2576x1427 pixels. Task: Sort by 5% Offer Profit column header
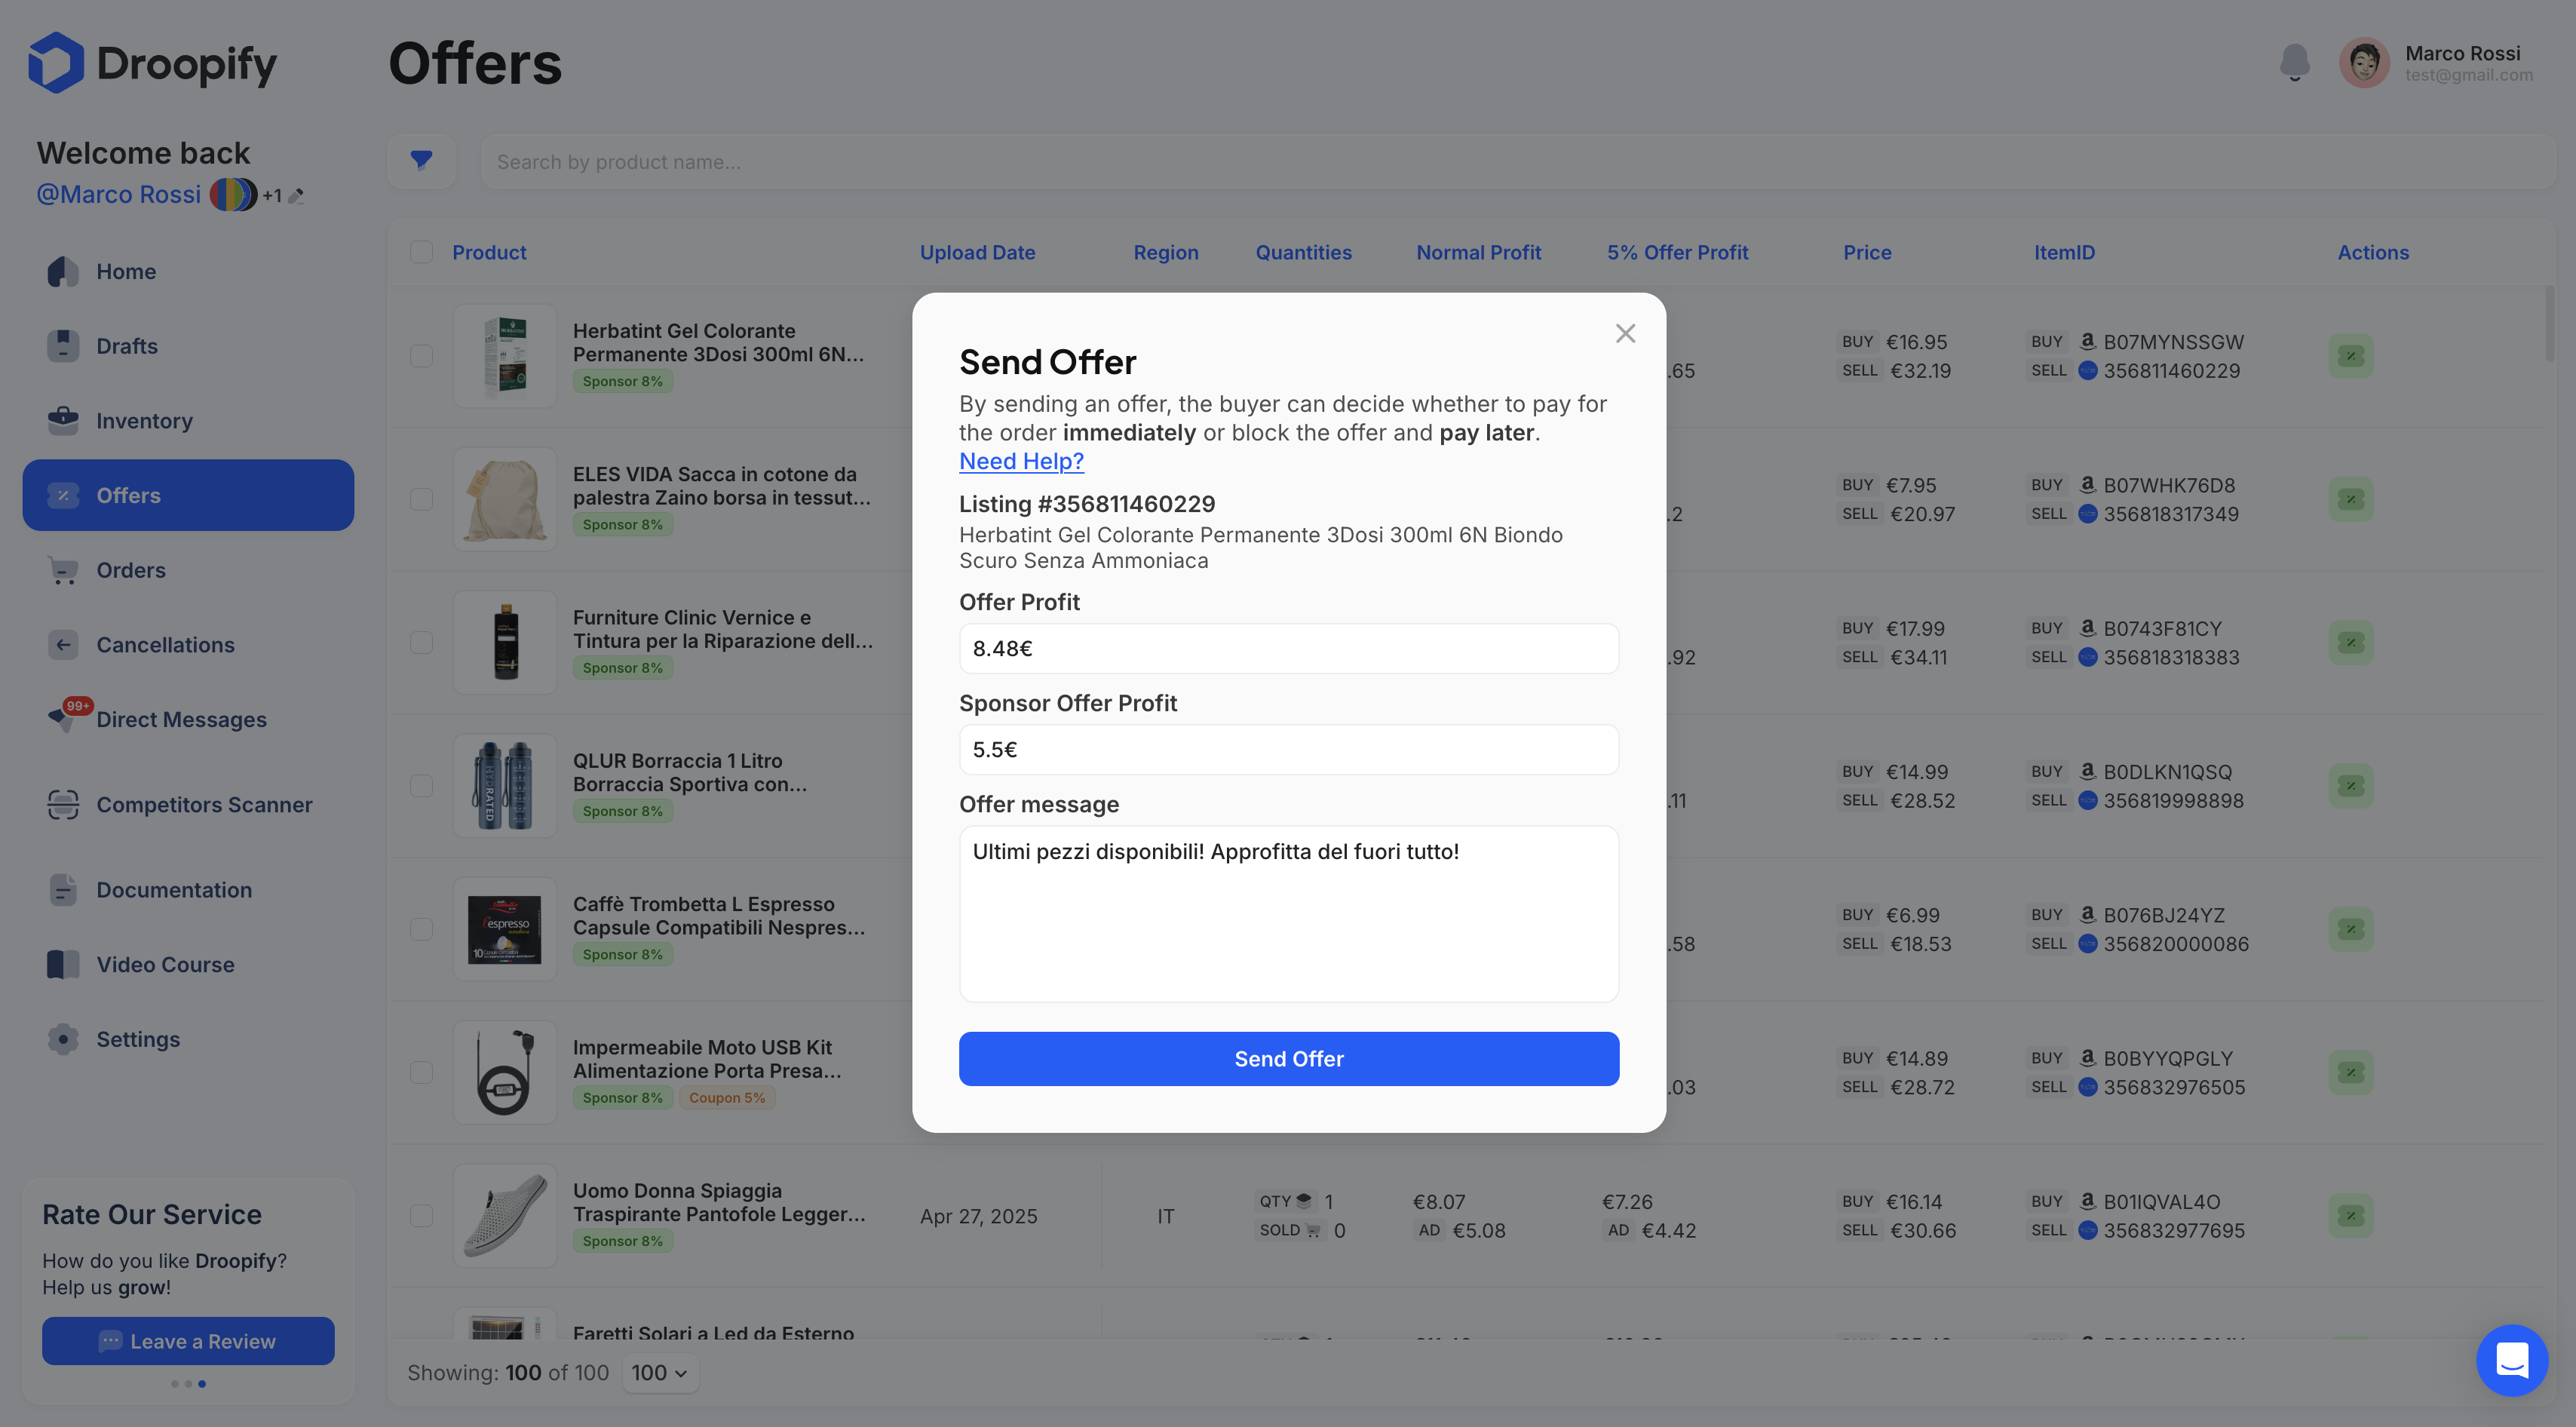click(1677, 252)
